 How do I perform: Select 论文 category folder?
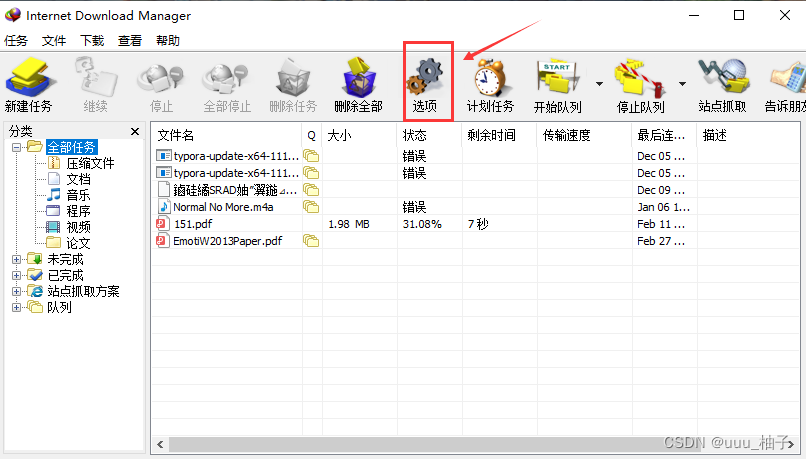(x=78, y=243)
